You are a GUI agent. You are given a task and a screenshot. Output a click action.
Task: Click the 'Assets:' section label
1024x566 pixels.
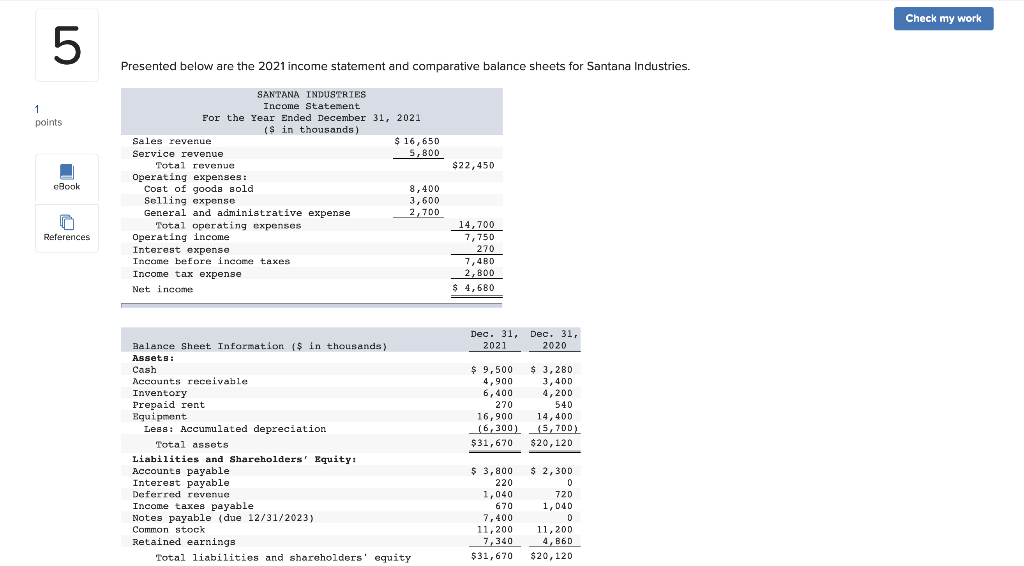tap(153, 358)
